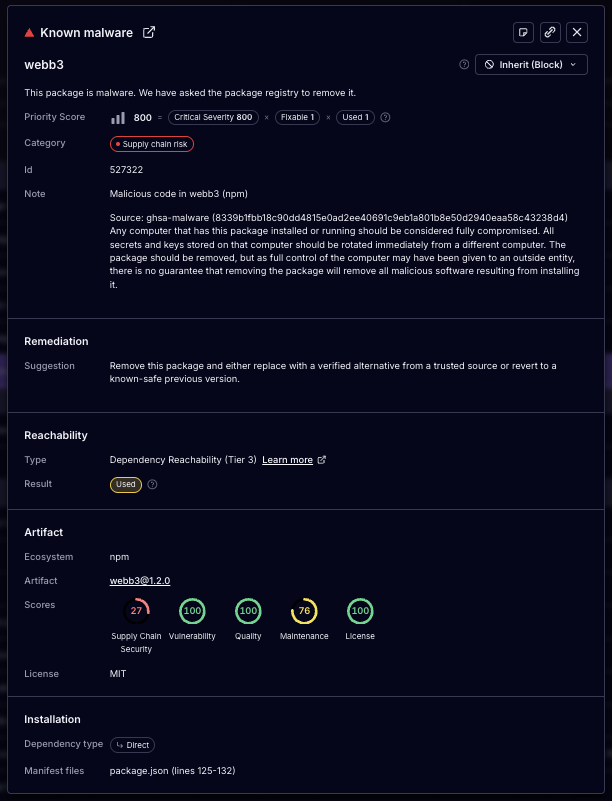Click the Supply chain risk category tag
This screenshot has height=801, width=612.
point(152,144)
